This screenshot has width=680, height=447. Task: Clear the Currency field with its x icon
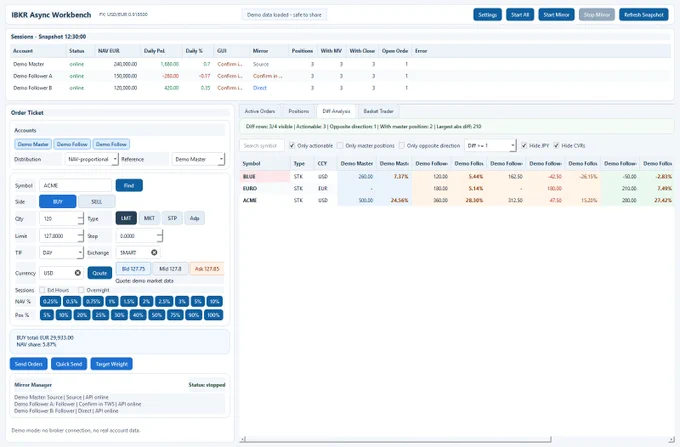coord(78,273)
